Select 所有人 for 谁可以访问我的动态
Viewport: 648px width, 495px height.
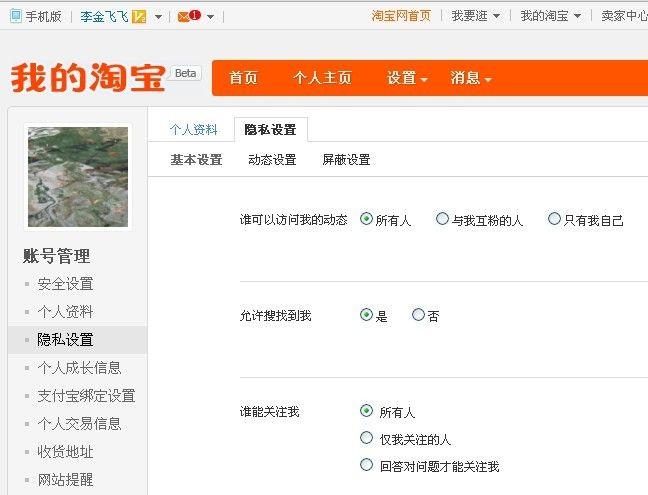366,218
